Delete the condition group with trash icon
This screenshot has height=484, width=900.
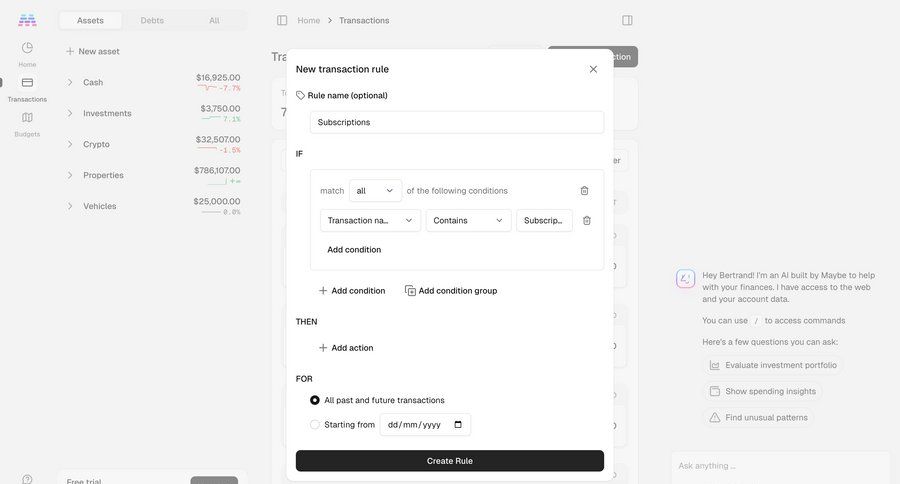(584, 191)
